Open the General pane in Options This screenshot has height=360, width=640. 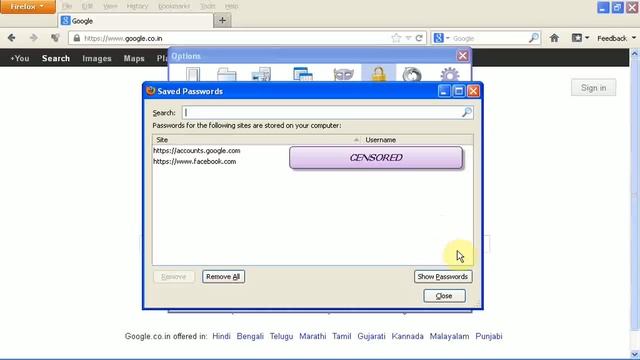(x=193, y=74)
